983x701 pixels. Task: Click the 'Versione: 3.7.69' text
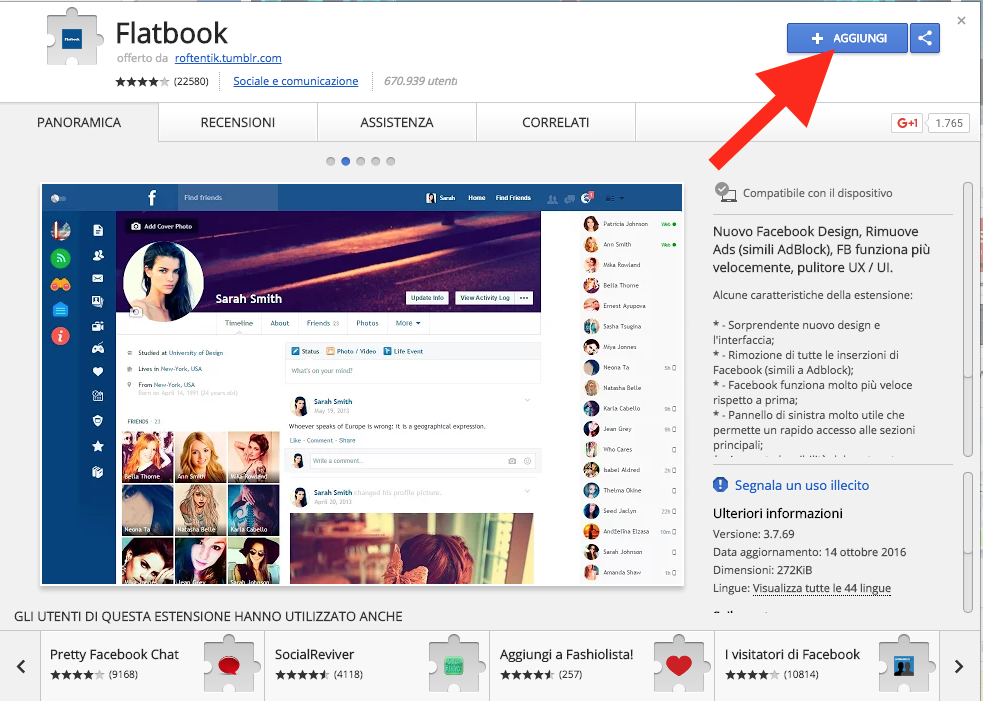(x=754, y=534)
